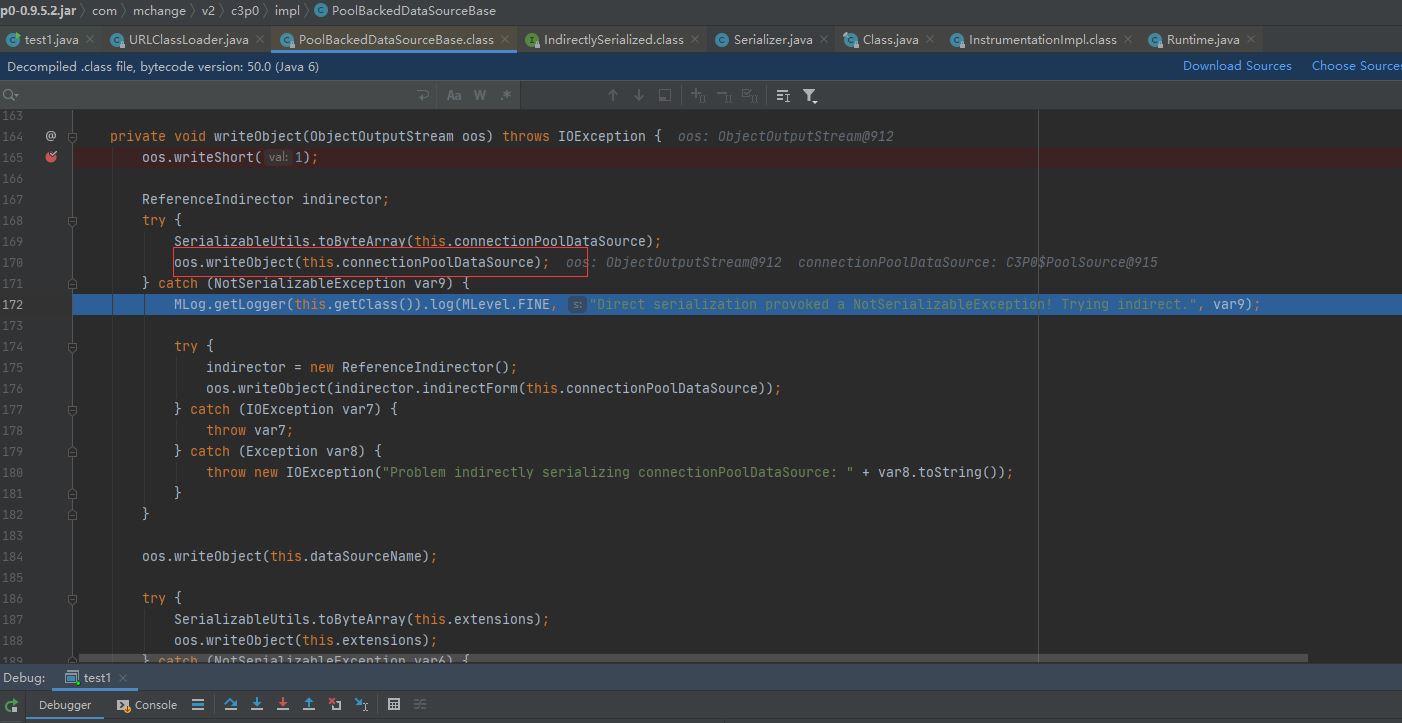Click the Step Into debug icon
Viewport: 1402px width, 723px height.
pos(257,704)
